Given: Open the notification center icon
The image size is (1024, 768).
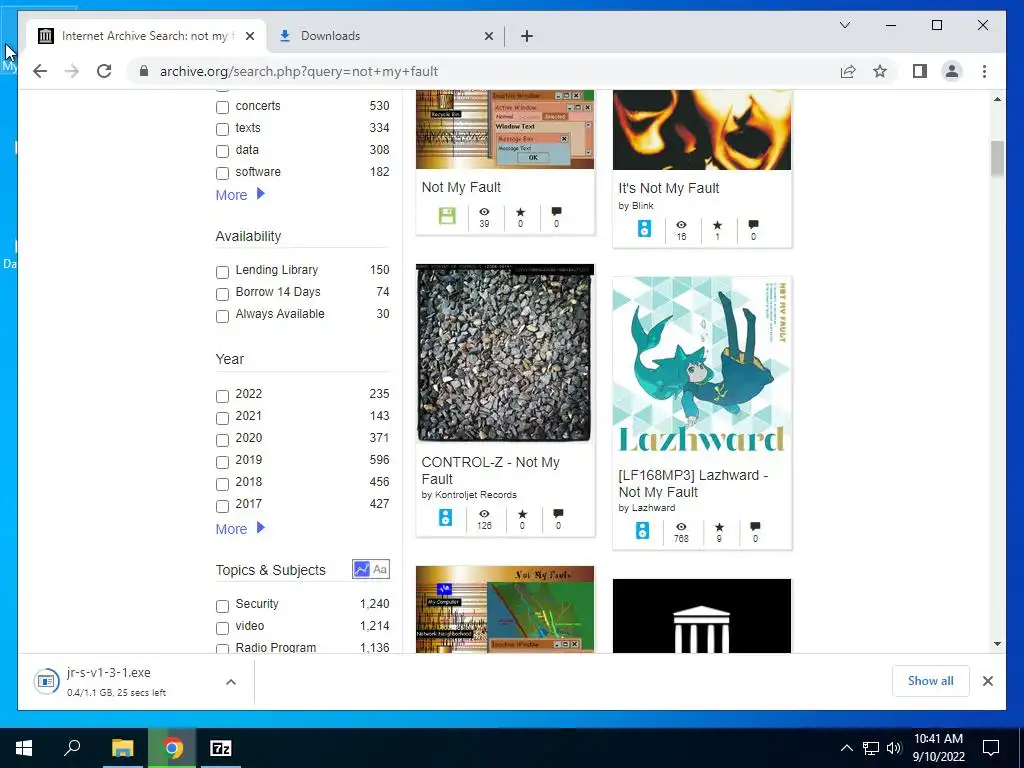Looking at the screenshot, I should click(x=991, y=748).
